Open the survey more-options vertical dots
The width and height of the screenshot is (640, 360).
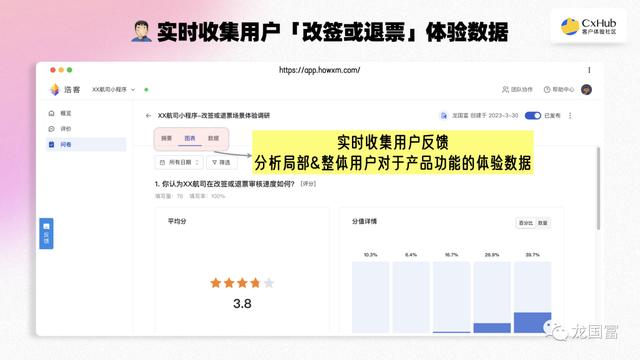point(570,116)
